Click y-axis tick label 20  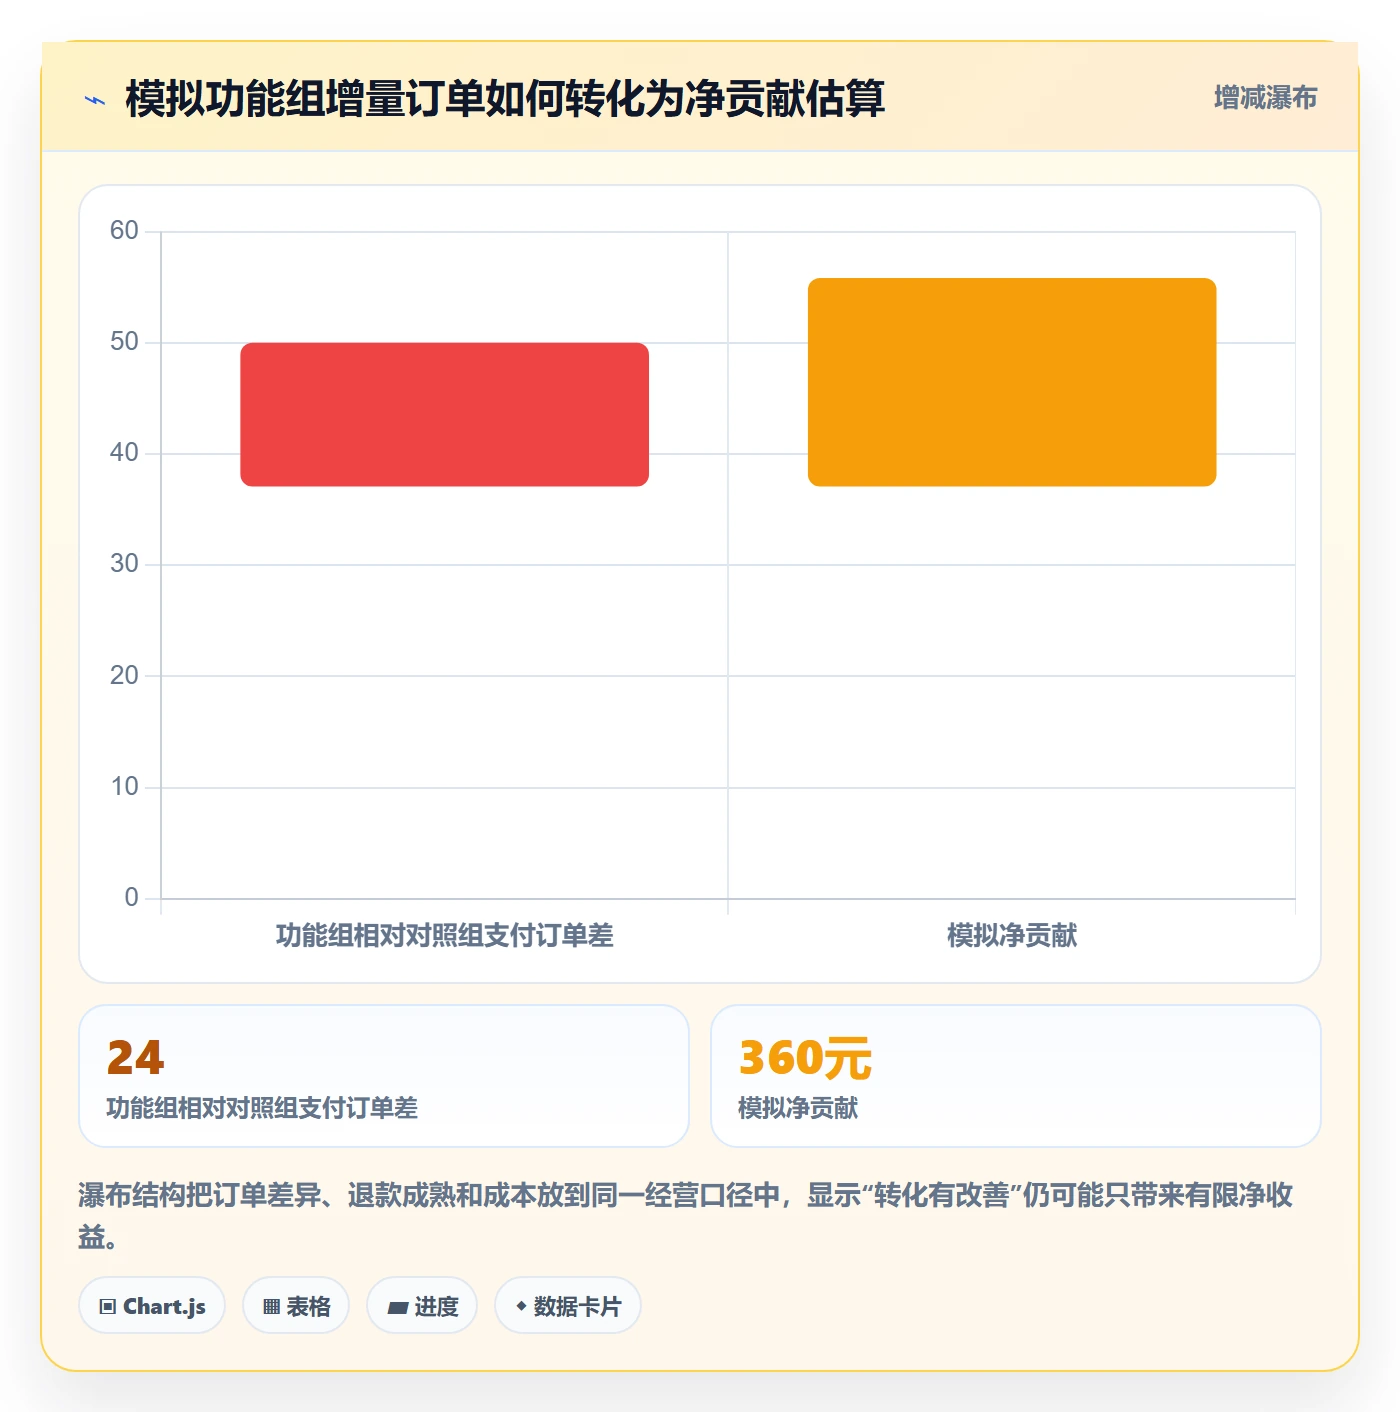124,676
